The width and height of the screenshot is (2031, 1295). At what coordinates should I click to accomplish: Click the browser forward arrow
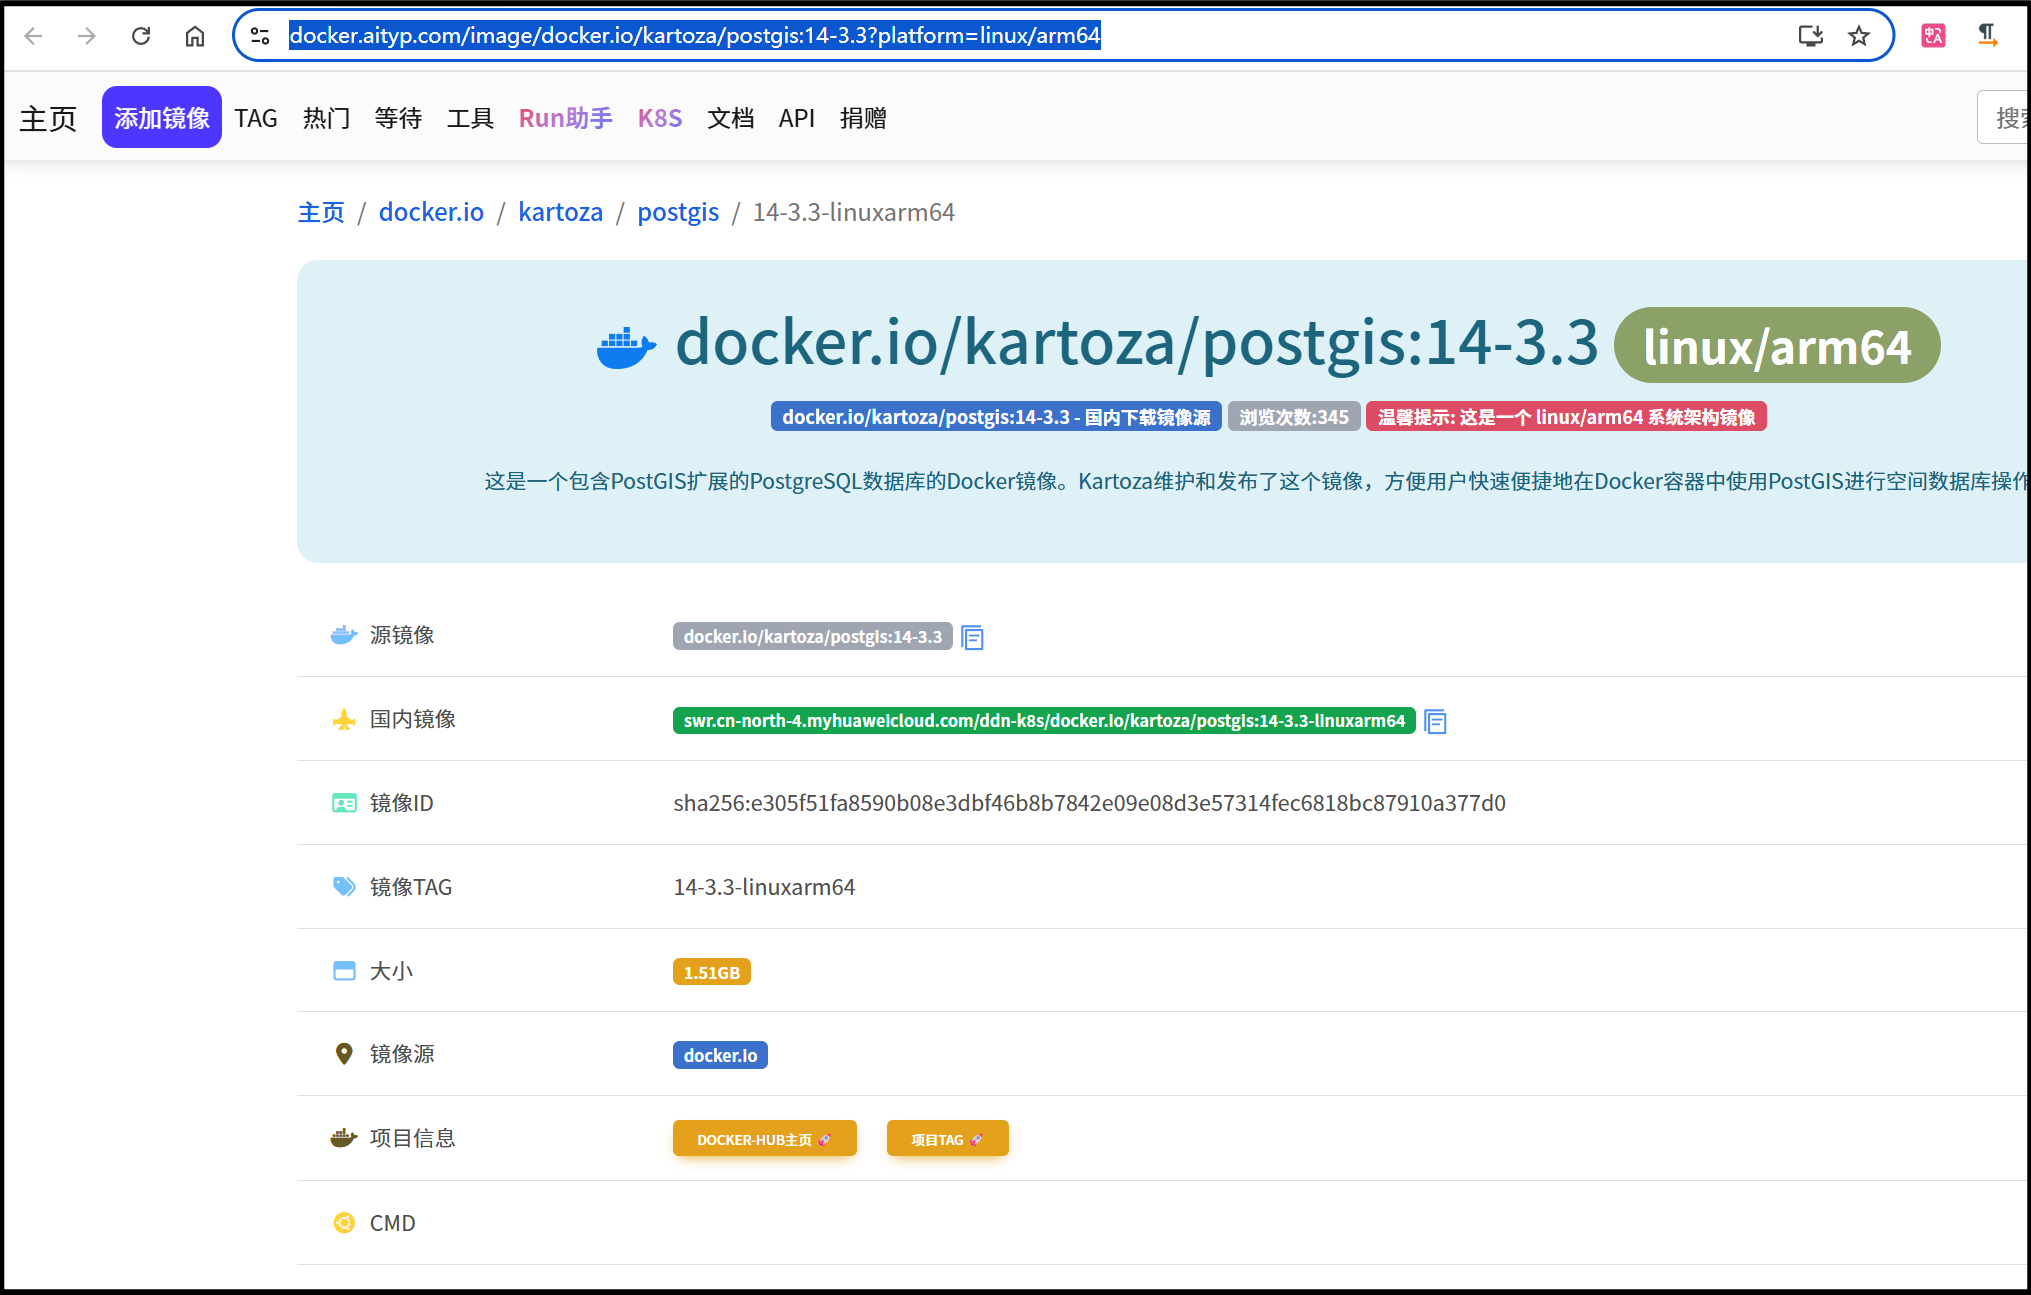click(x=87, y=36)
